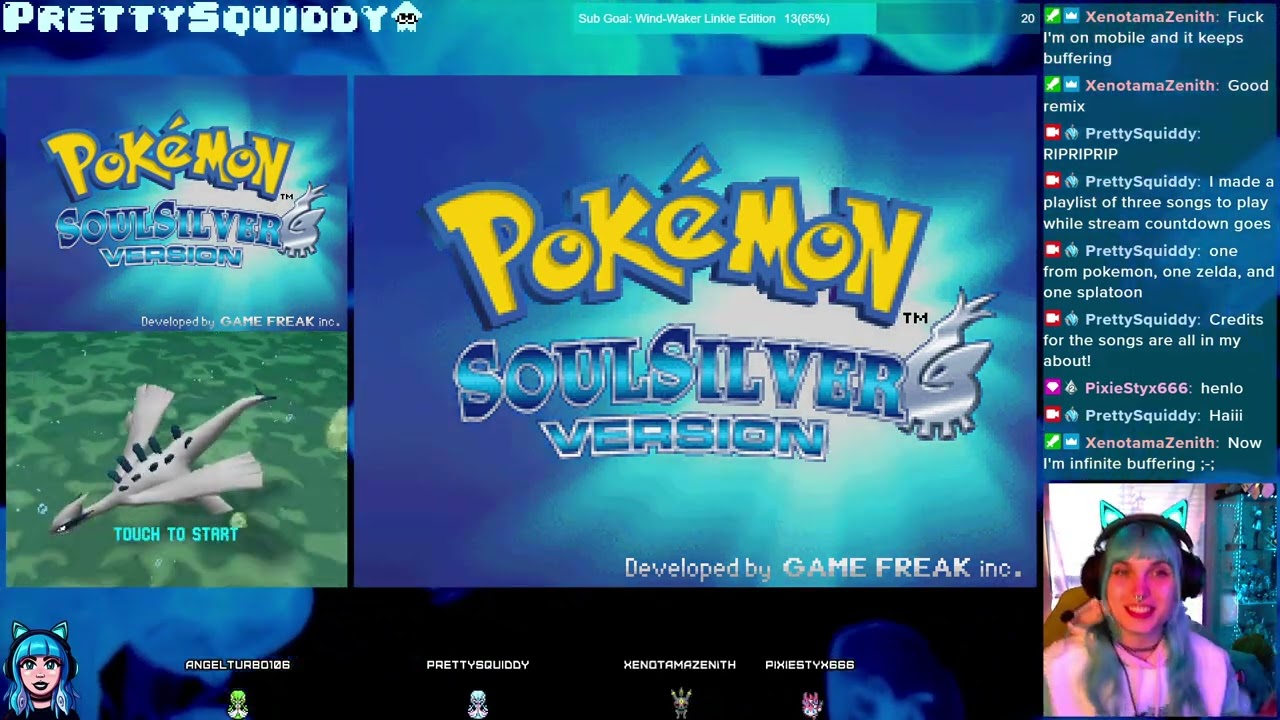1280x720 pixels.
Task: Click red broadcaster badge on RIPRIPRIP message
Action: (1052, 133)
